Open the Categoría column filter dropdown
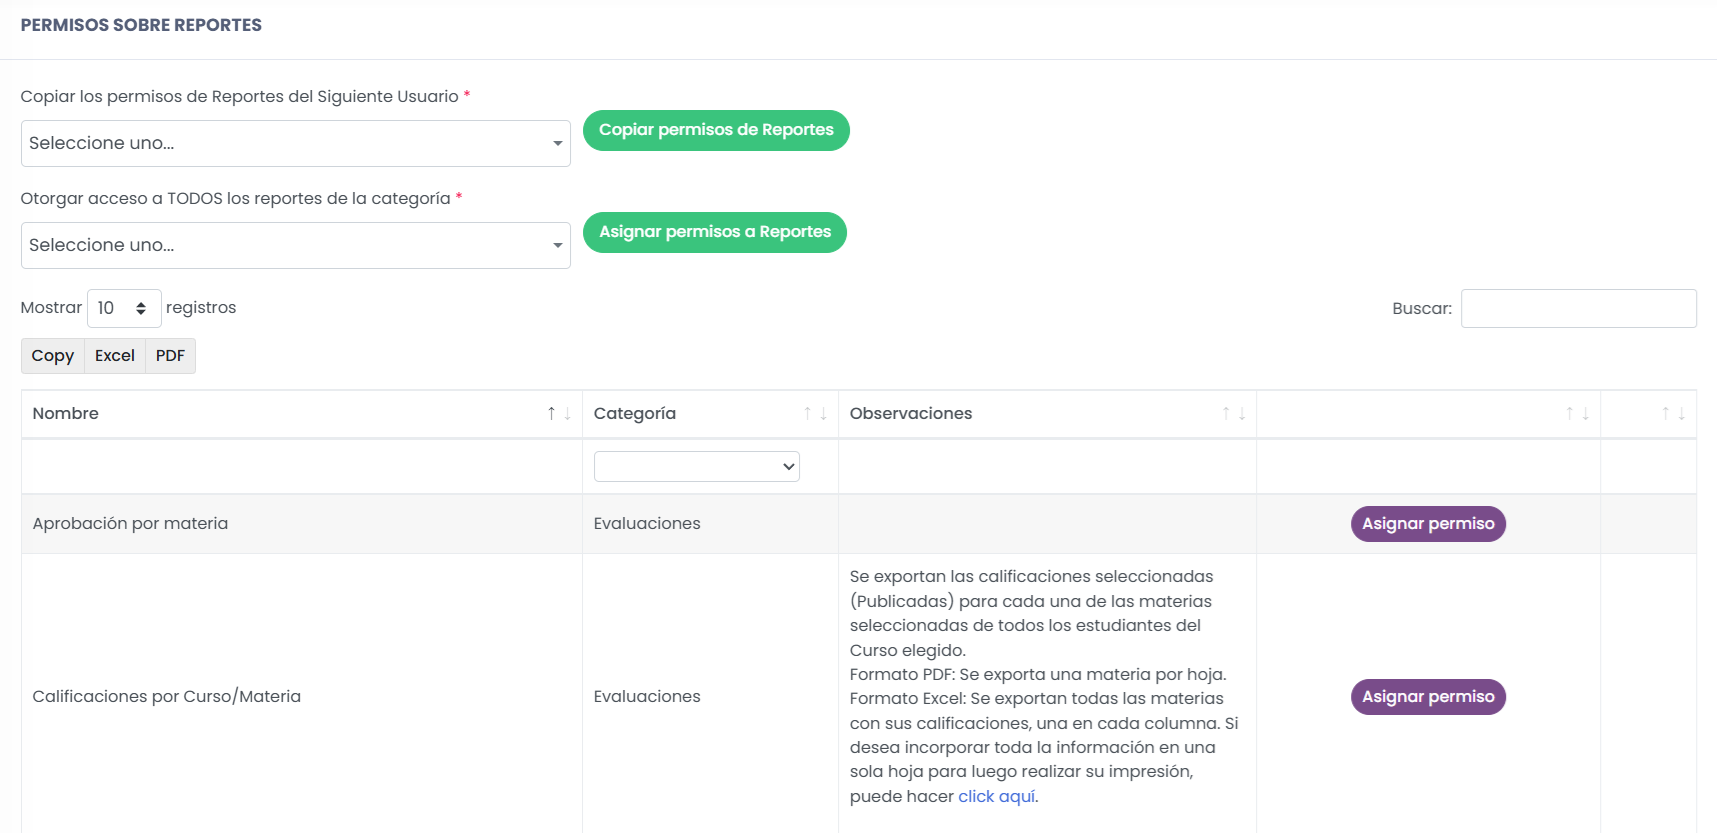Image resolution: width=1717 pixels, height=833 pixels. tap(696, 466)
